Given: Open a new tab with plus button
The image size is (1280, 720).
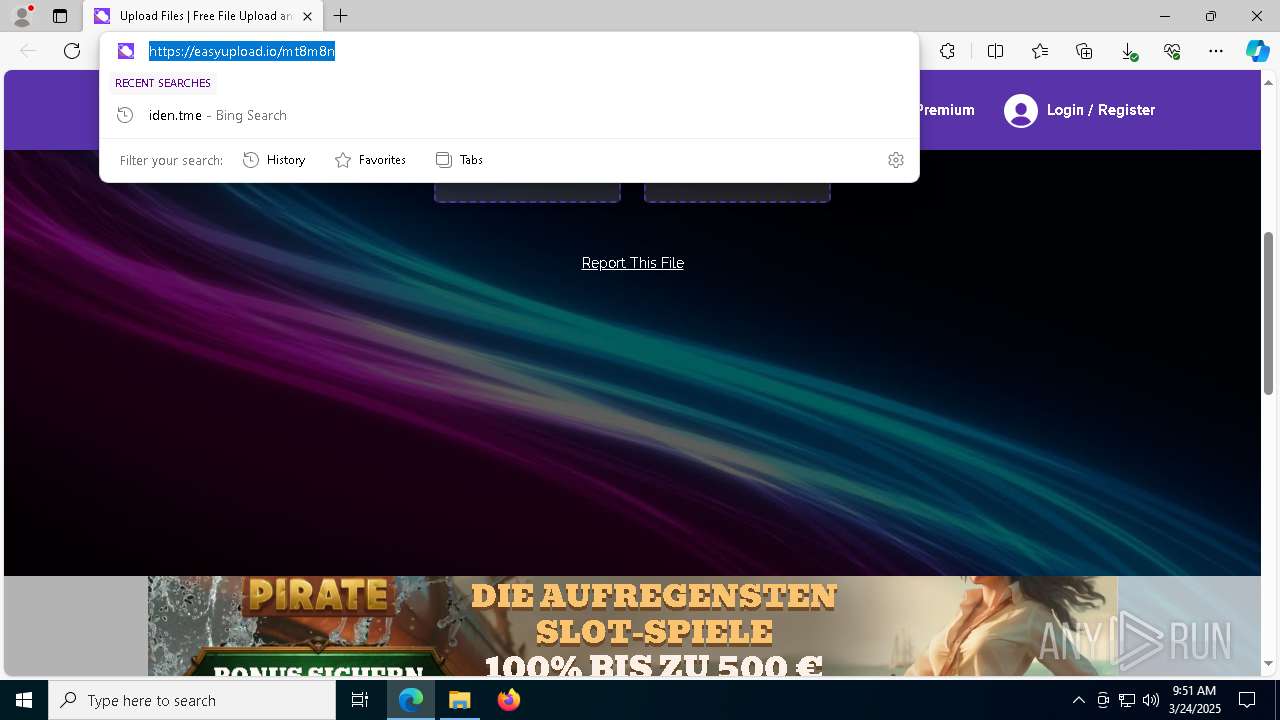Looking at the screenshot, I should [341, 16].
